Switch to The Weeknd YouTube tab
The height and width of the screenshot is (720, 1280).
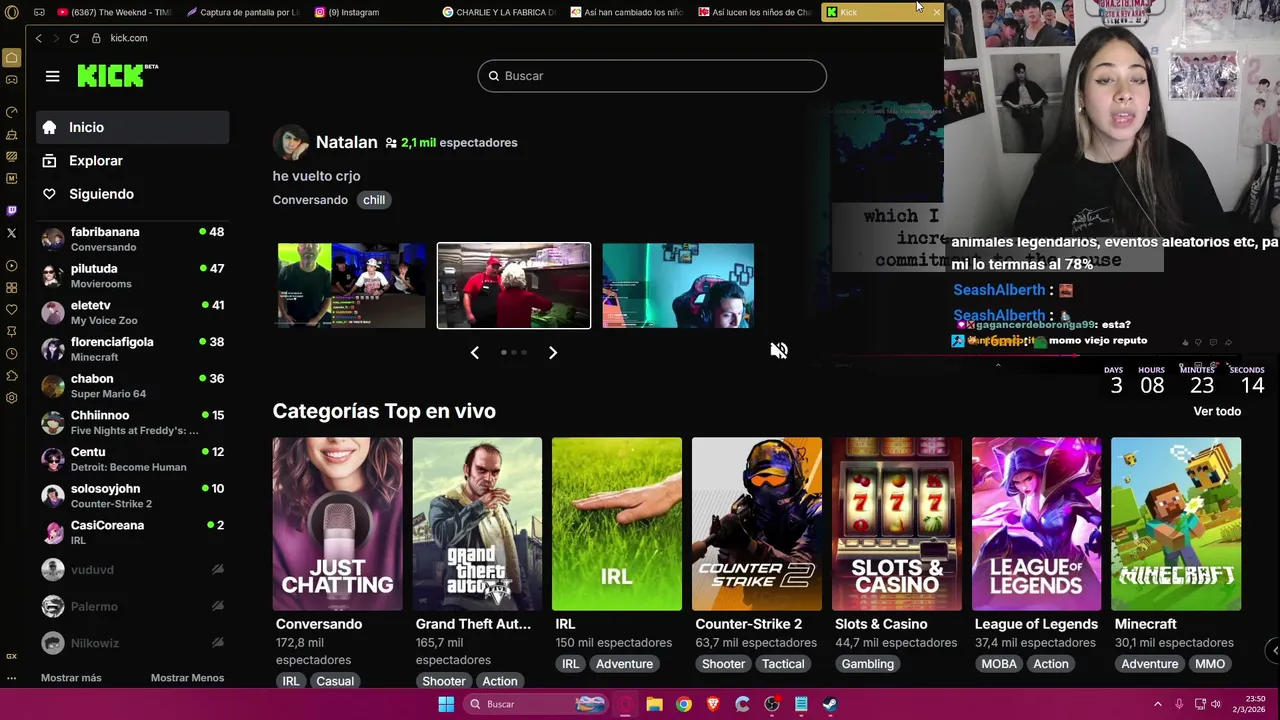(x=114, y=12)
